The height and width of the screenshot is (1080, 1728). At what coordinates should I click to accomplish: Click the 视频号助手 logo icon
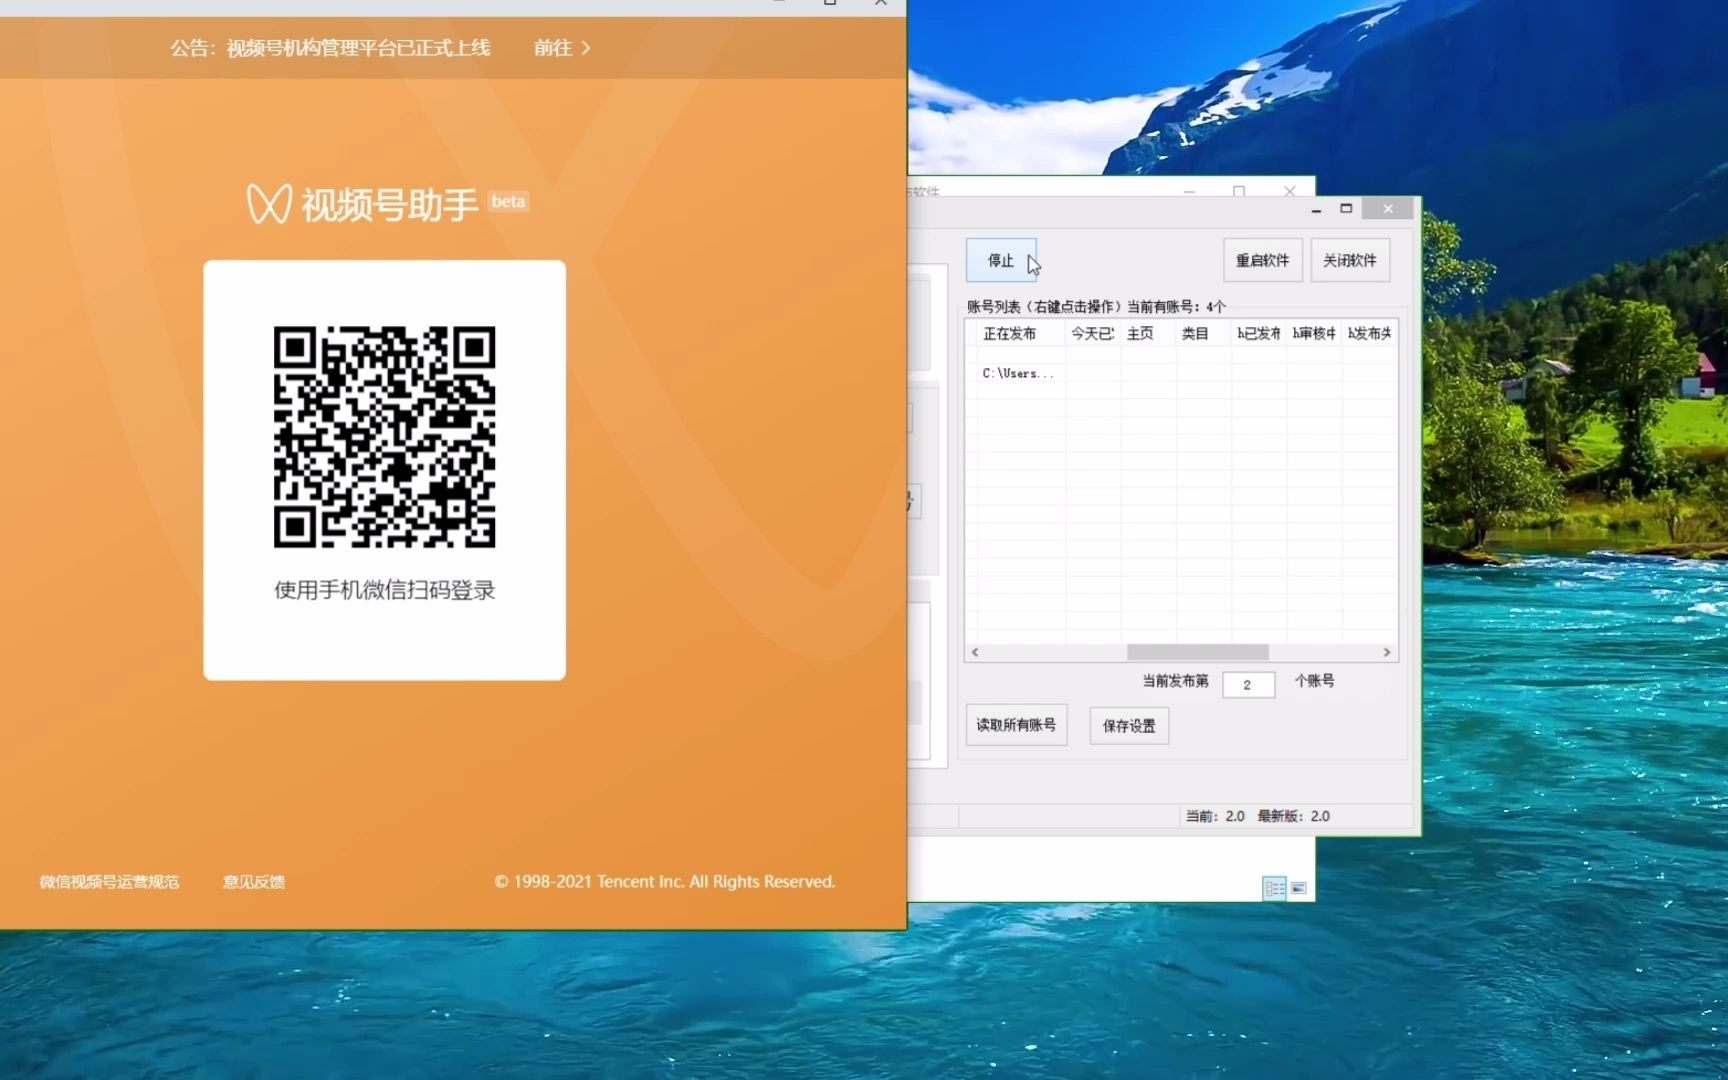coord(270,201)
